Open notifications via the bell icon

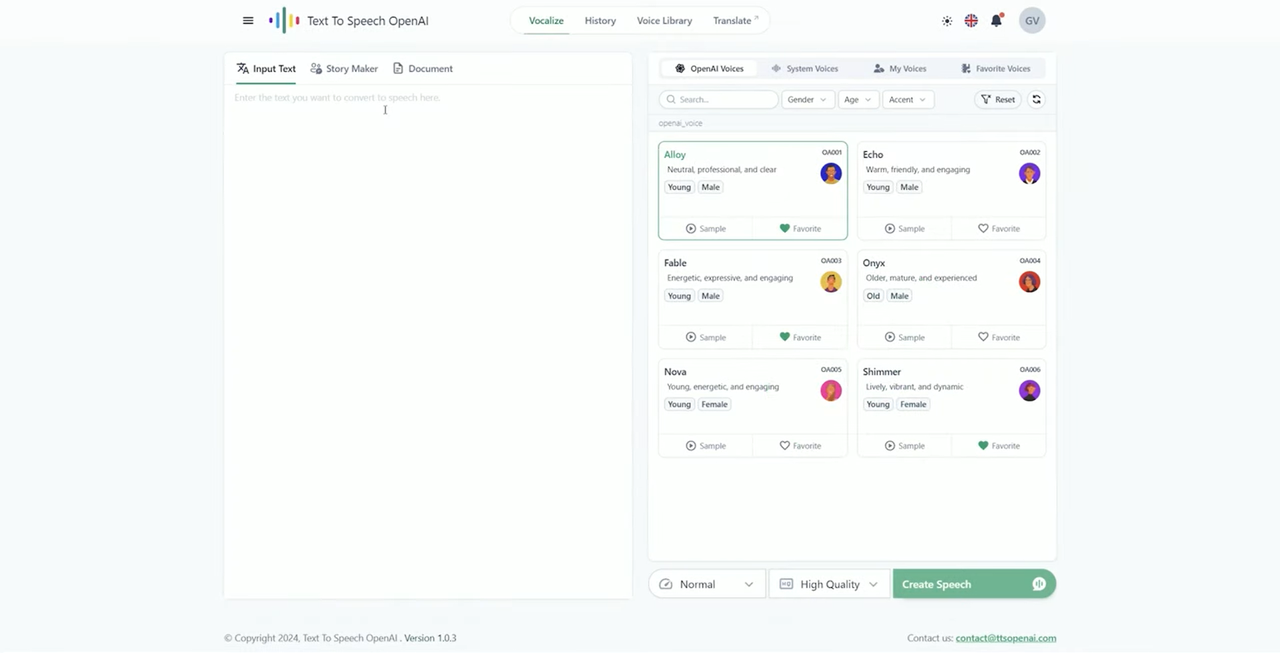coord(996,20)
